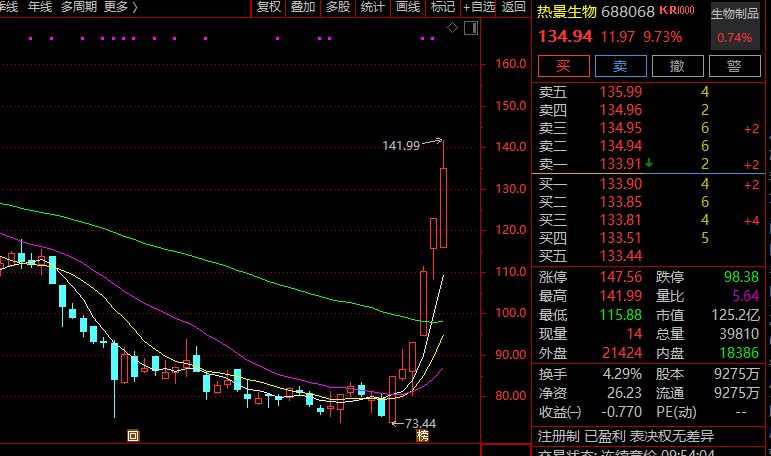
Task: Add stock to watchlist with +自选
Action: [x=478, y=7]
